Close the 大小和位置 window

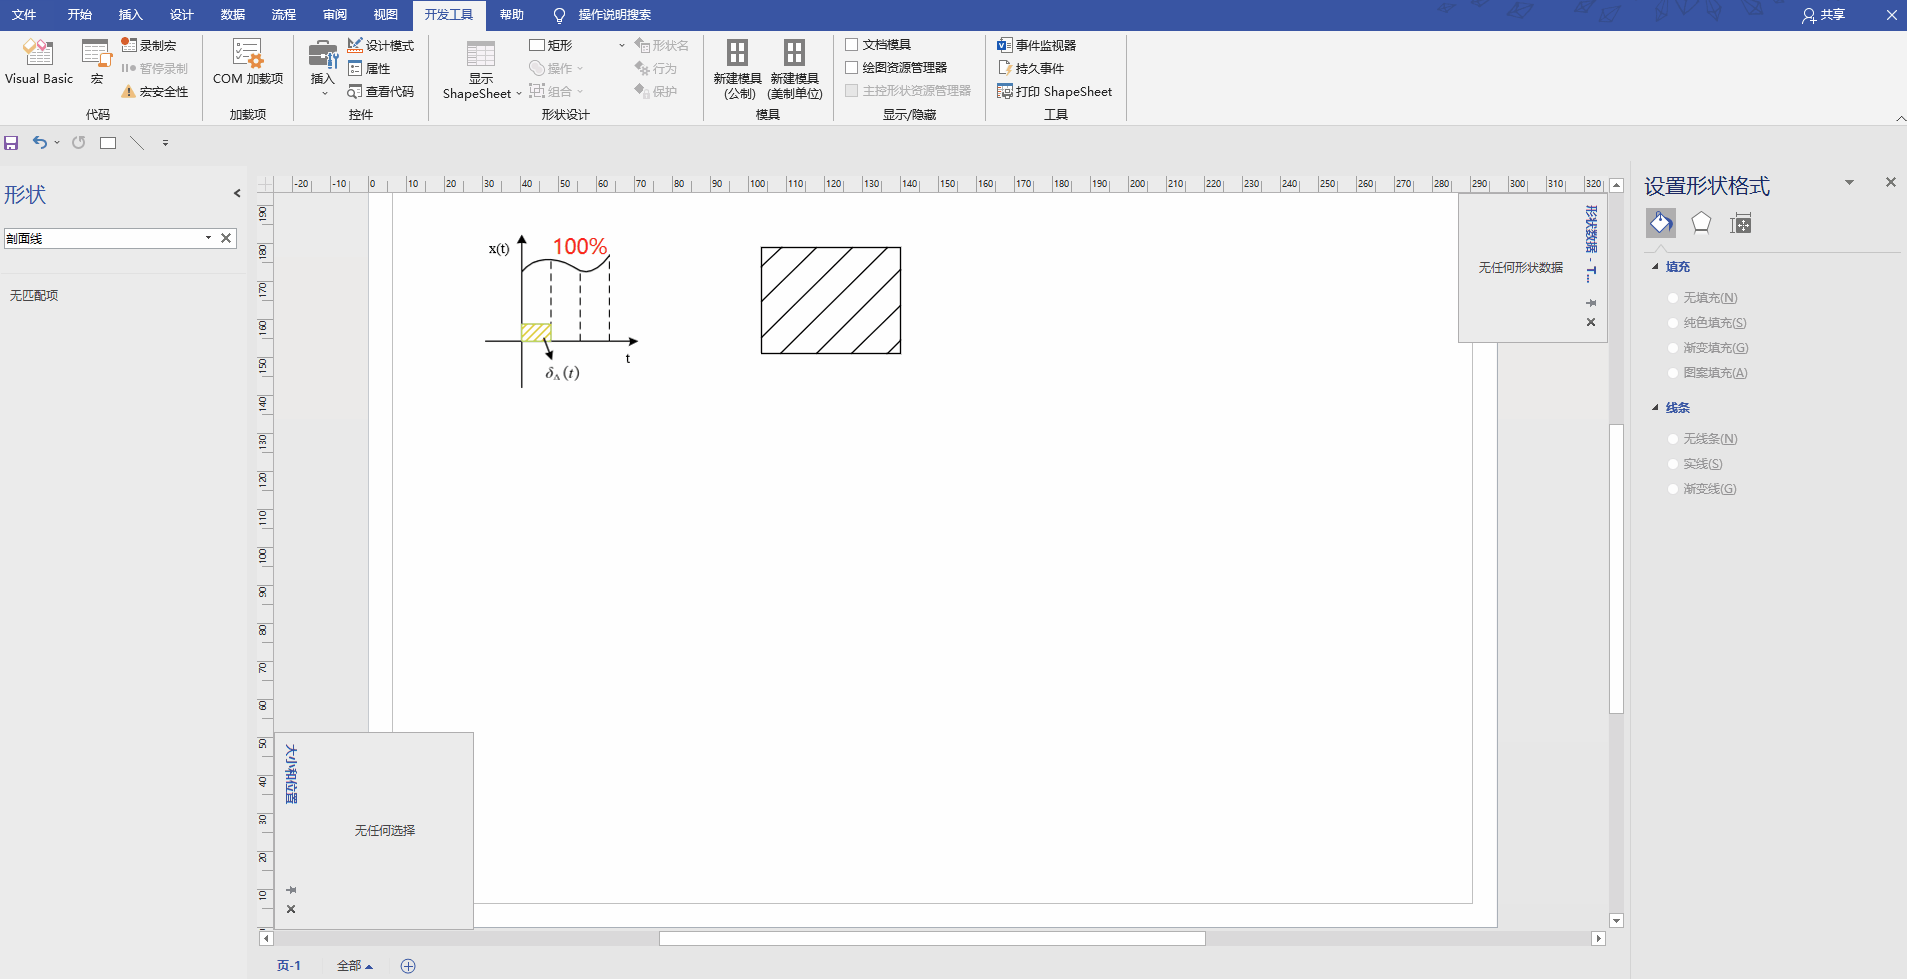tap(291, 909)
